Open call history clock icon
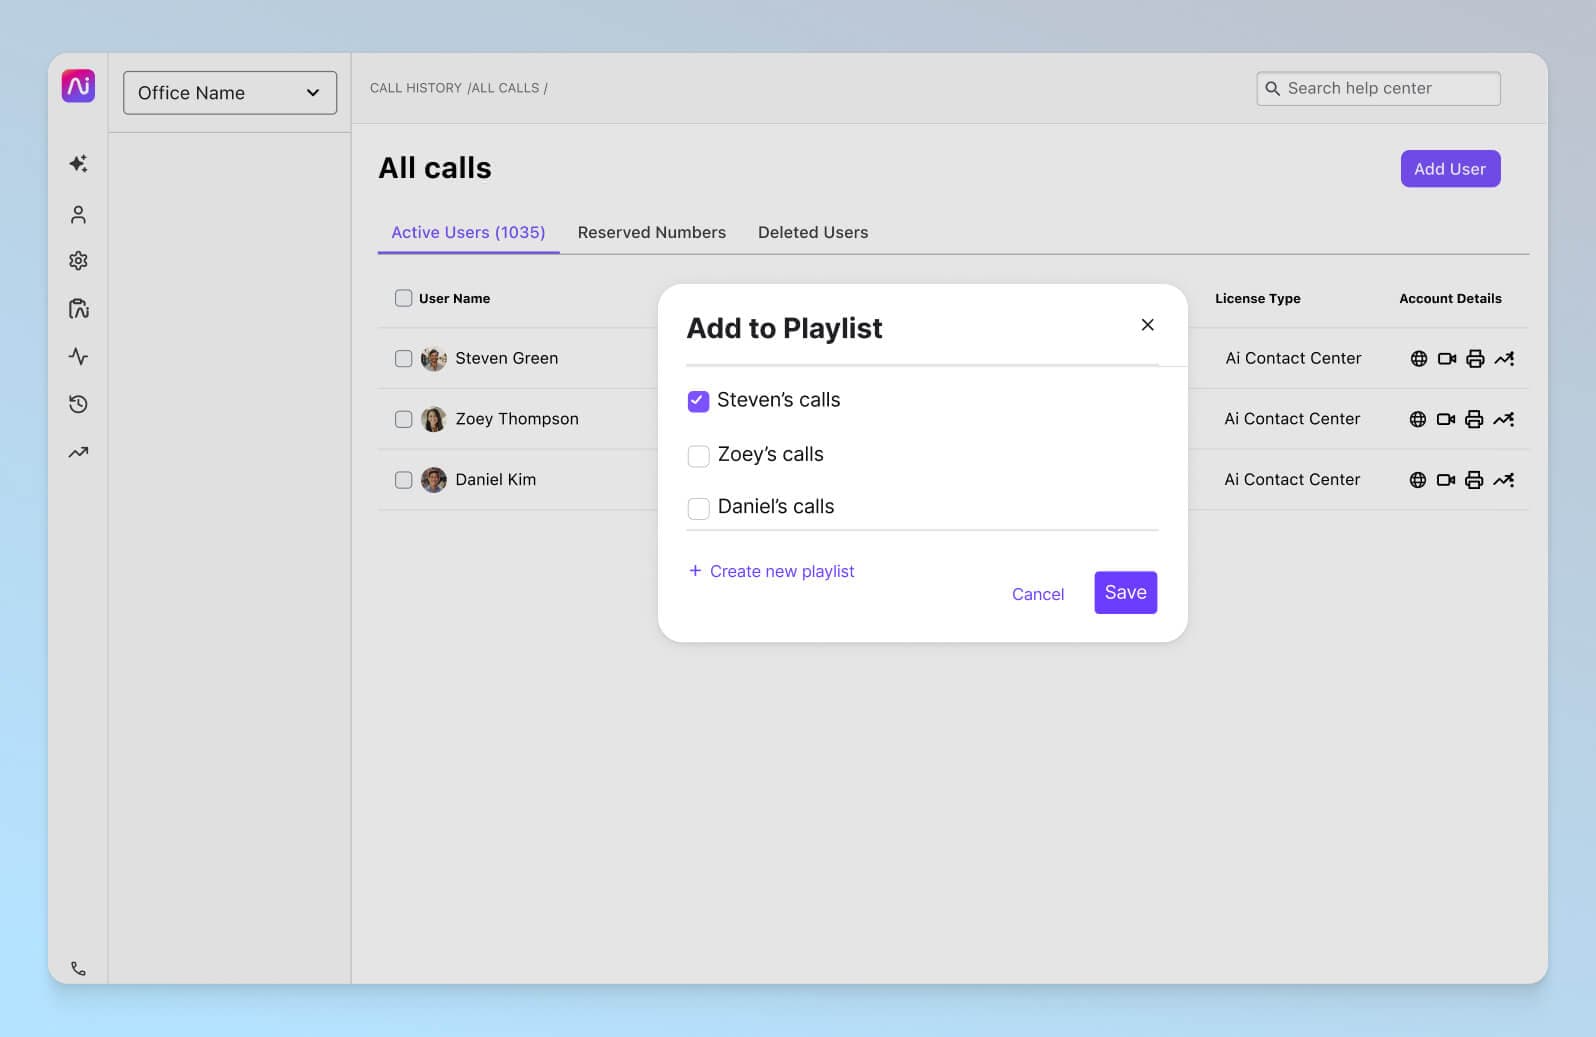 78,404
